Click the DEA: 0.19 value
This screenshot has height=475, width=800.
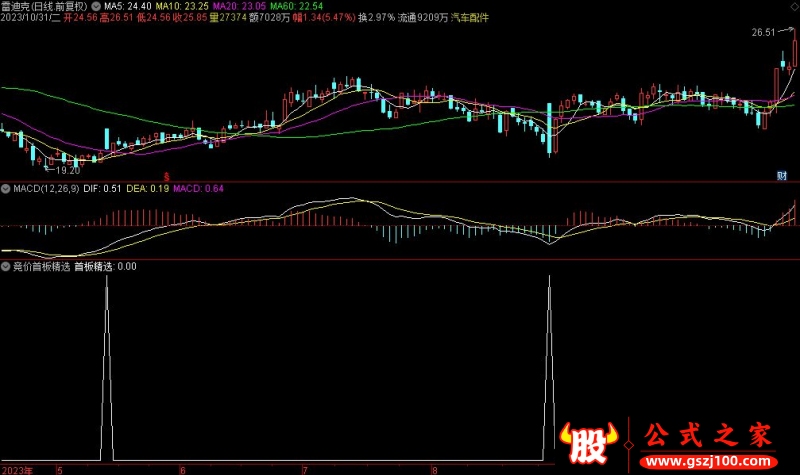click(x=147, y=189)
